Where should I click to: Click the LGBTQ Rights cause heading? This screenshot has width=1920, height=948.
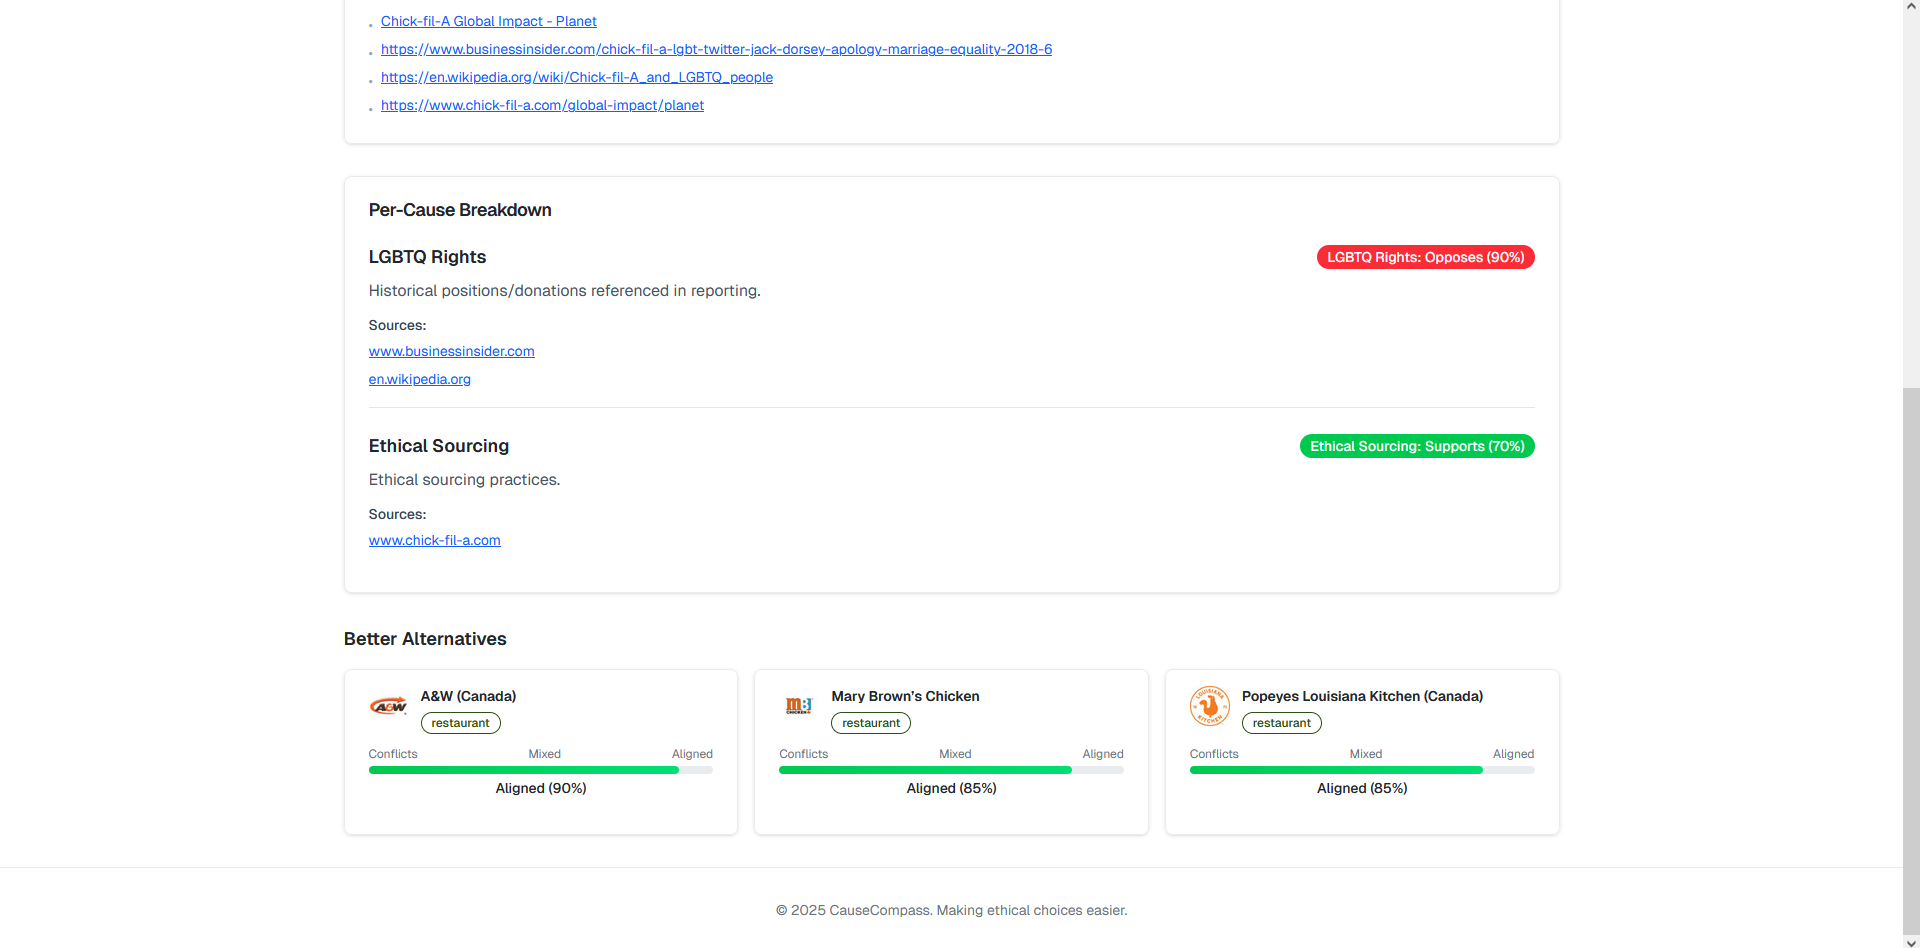pyautogui.click(x=427, y=257)
